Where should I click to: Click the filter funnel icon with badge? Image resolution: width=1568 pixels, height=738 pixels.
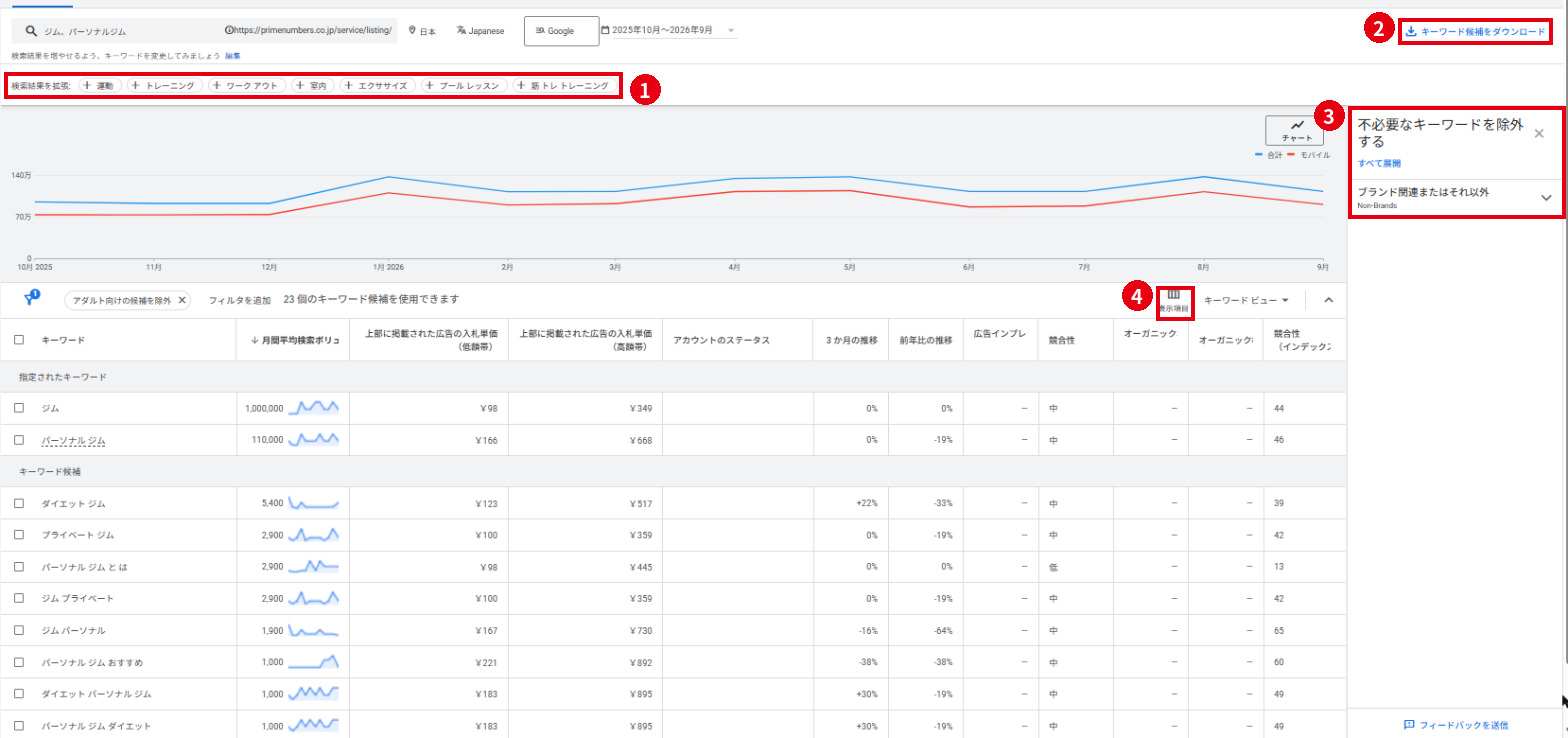[x=31, y=298]
